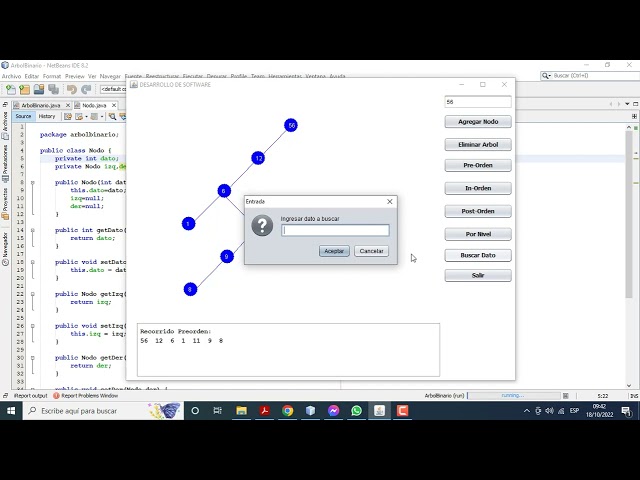The image size is (640, 480).
Task: Click the Undo arrow icon
Action: point(72,89)
